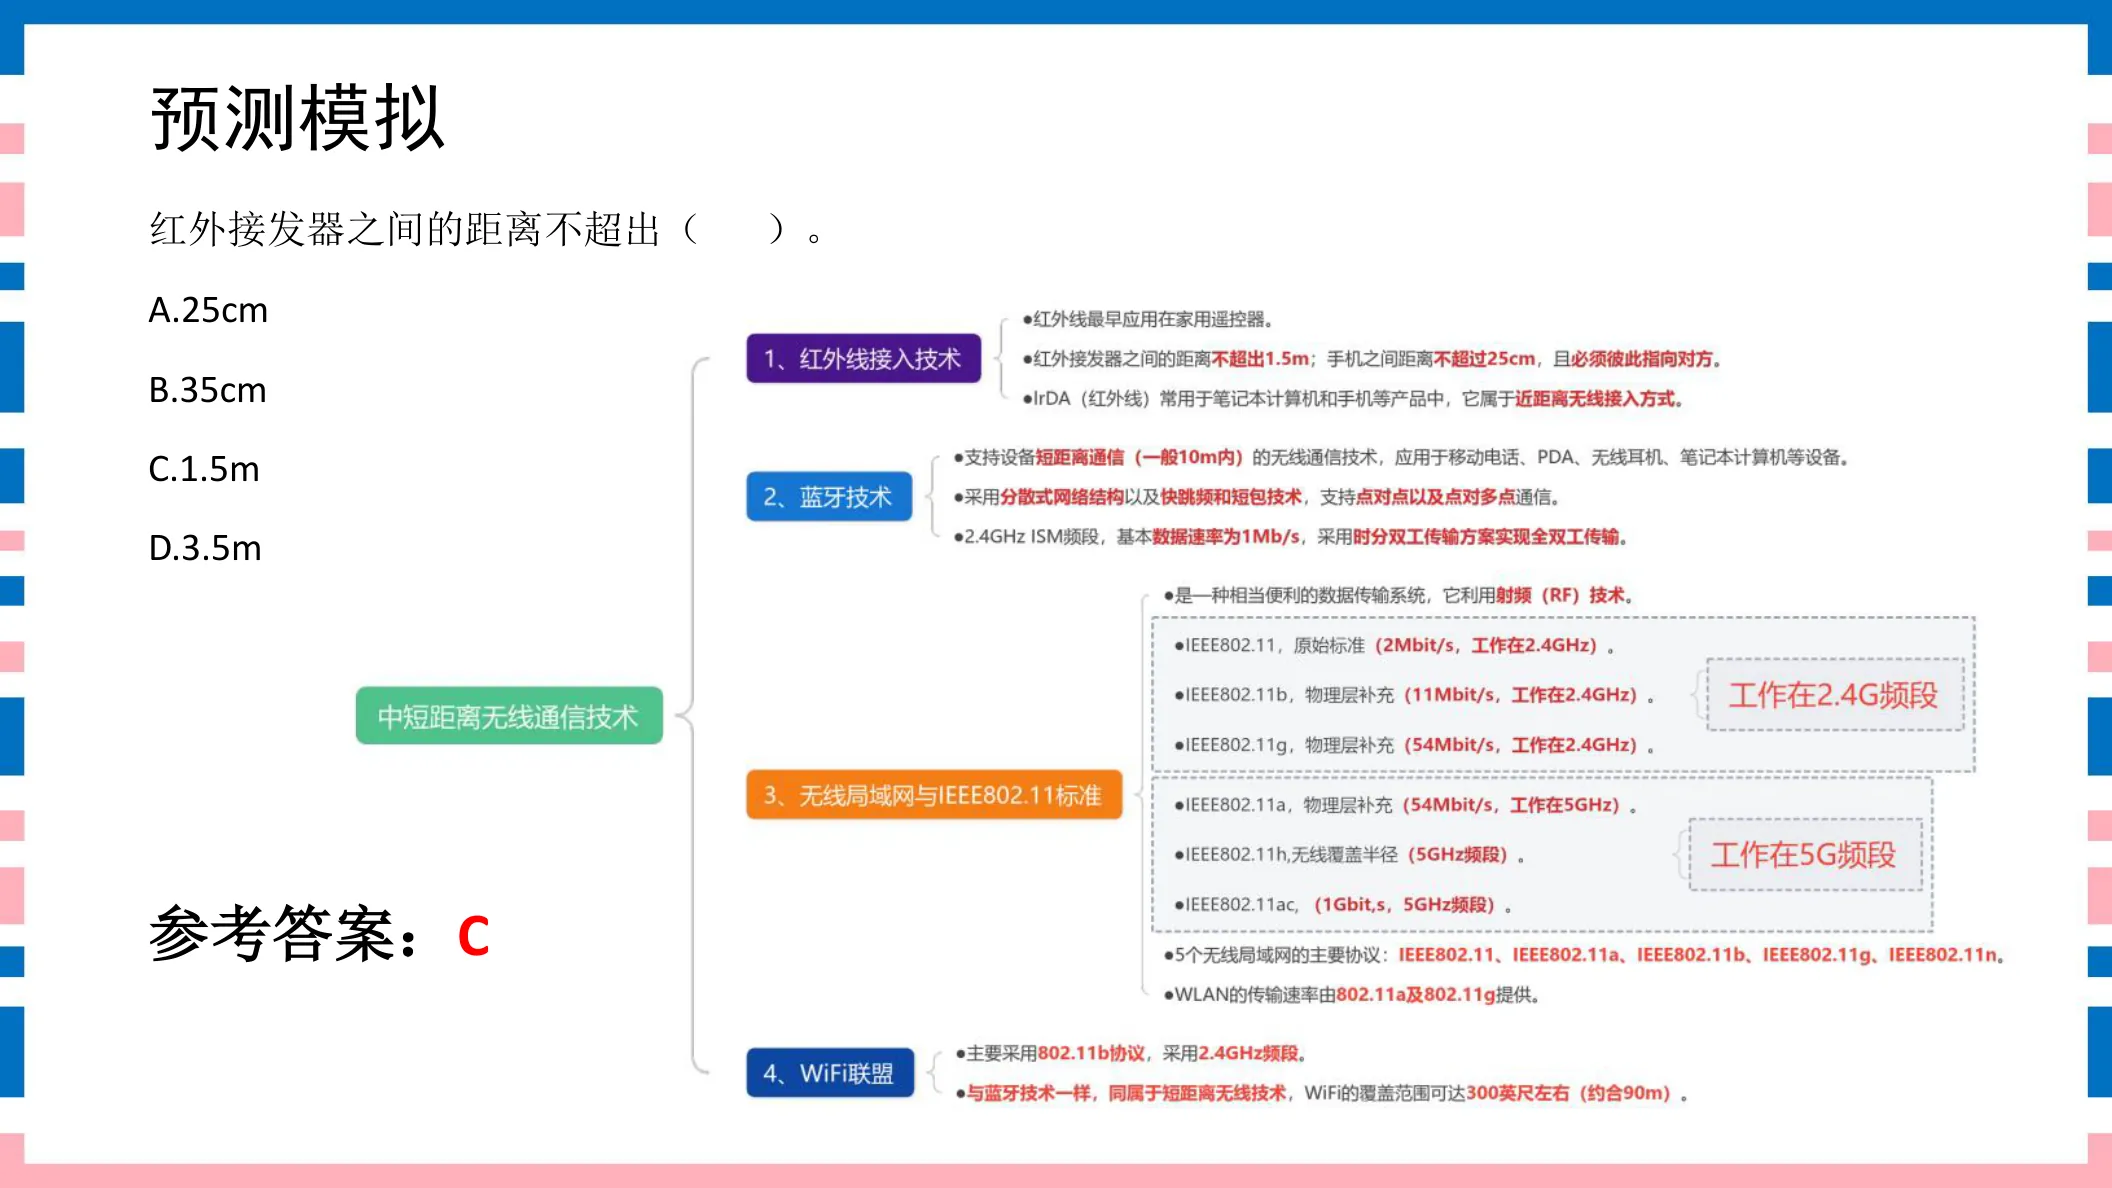Select answer option C.1.5m

tap(204, 469)
